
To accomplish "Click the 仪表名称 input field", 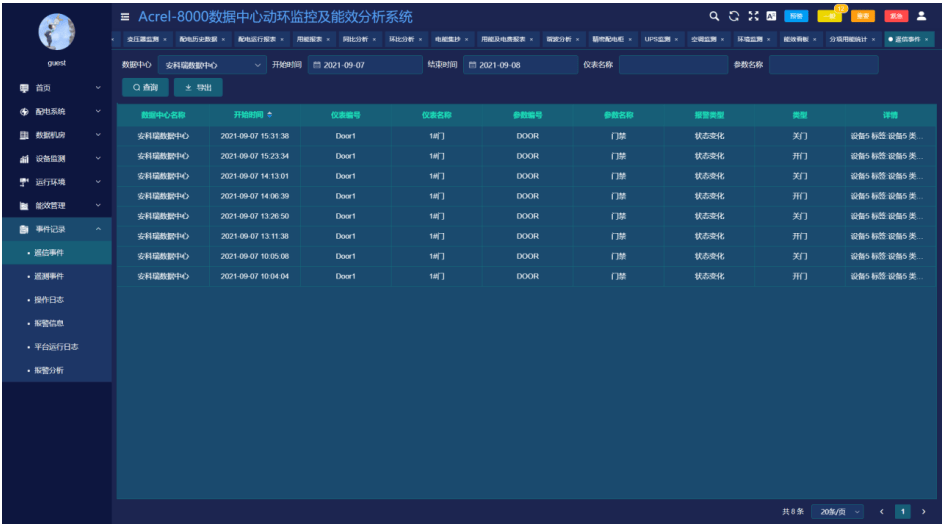I will 672,65.
